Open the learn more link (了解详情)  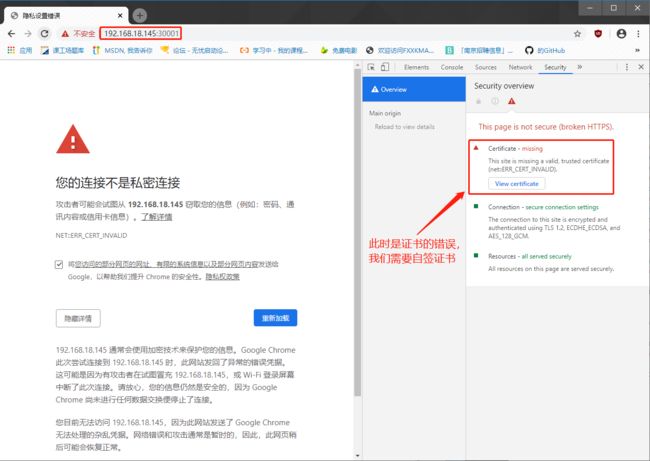[x=156, y=217]
